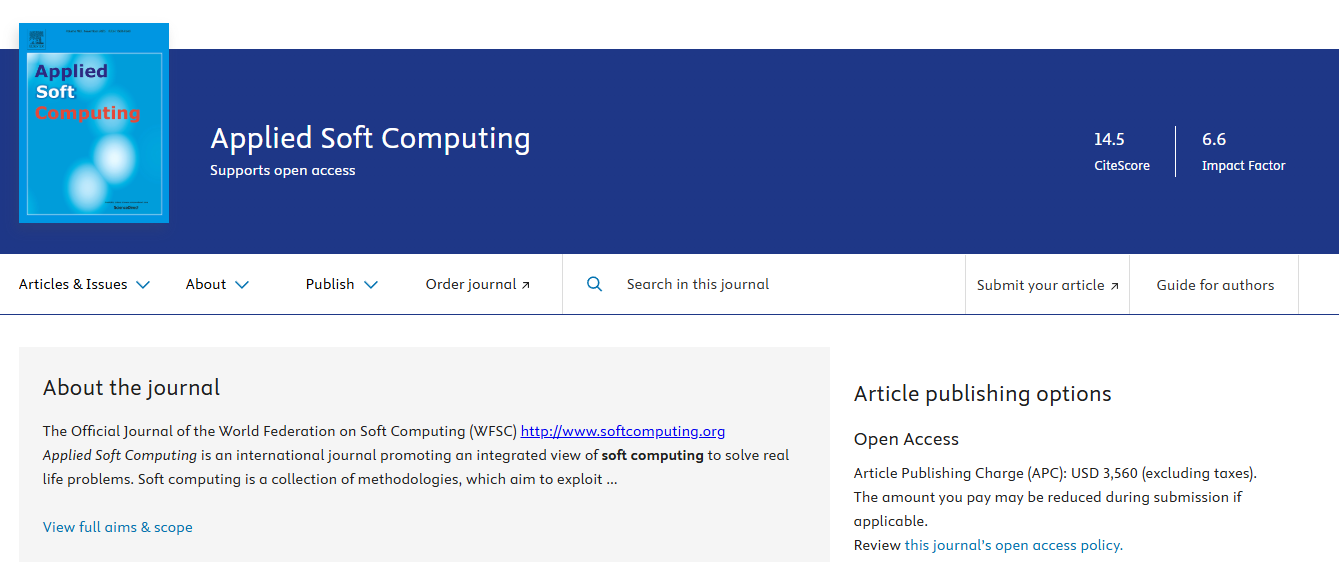Click the magnifying glass search icon
This screenshot has height=562, width=1339.
pyautogui.click(x=594, y=284)
